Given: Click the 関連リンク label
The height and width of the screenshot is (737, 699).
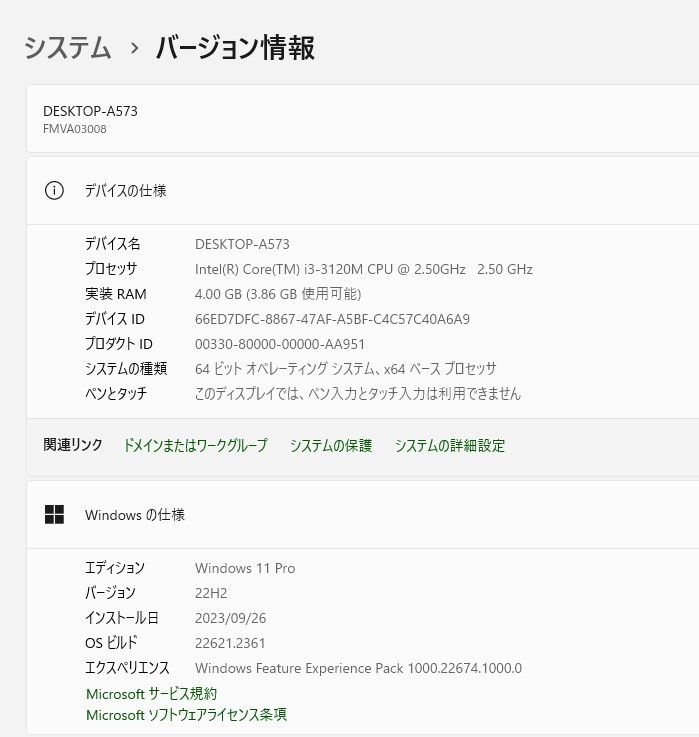Looking at the screenshot, I should 73,445.
